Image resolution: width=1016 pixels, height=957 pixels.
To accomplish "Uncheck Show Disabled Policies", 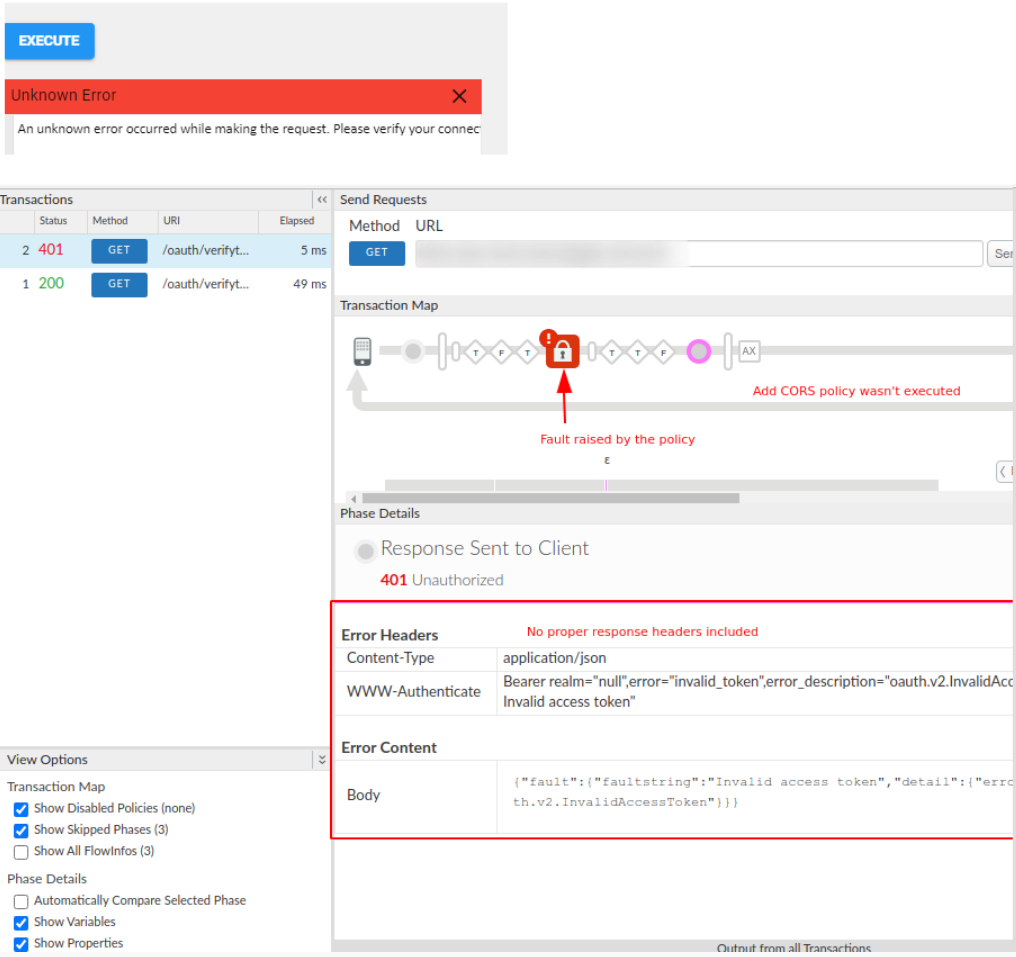I will (21, 808).
